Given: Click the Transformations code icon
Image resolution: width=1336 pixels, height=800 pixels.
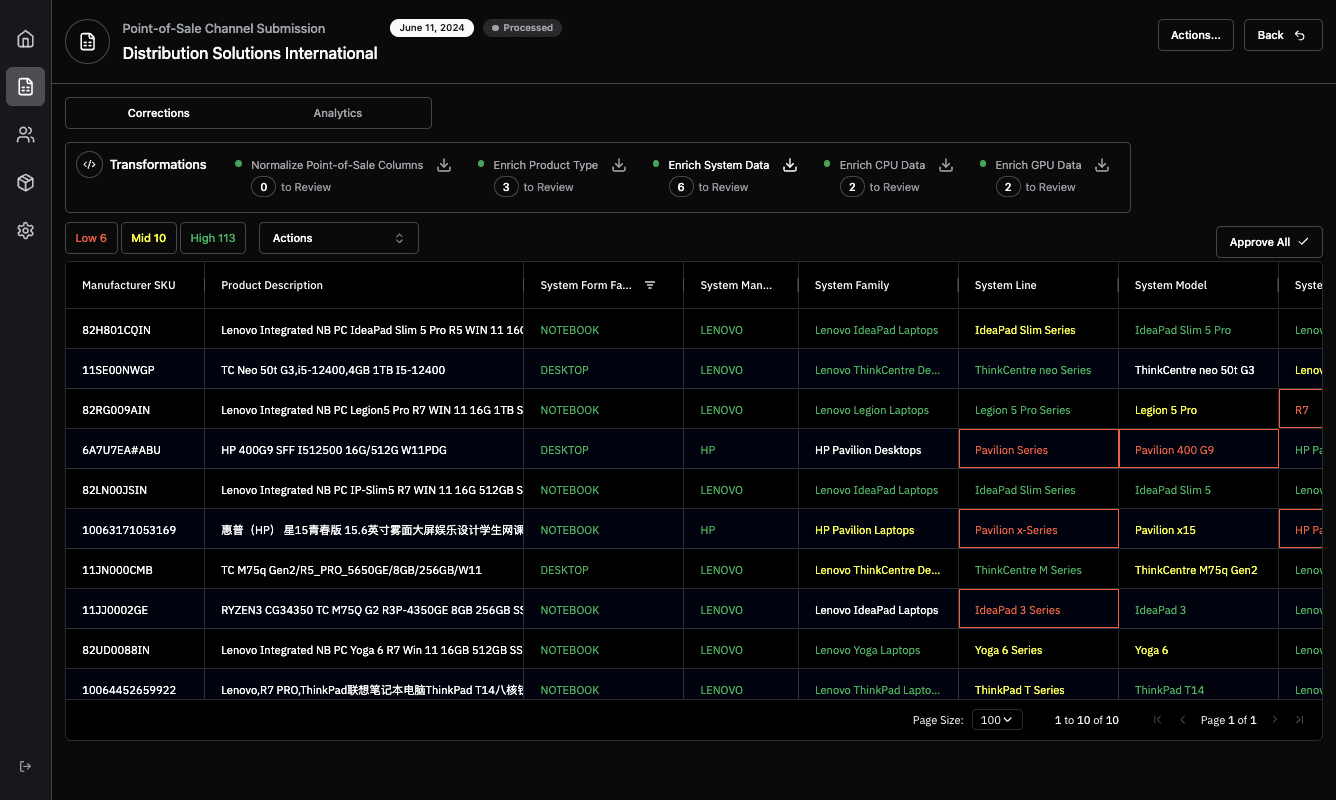Looking at the screenshot, I should 90,165.
